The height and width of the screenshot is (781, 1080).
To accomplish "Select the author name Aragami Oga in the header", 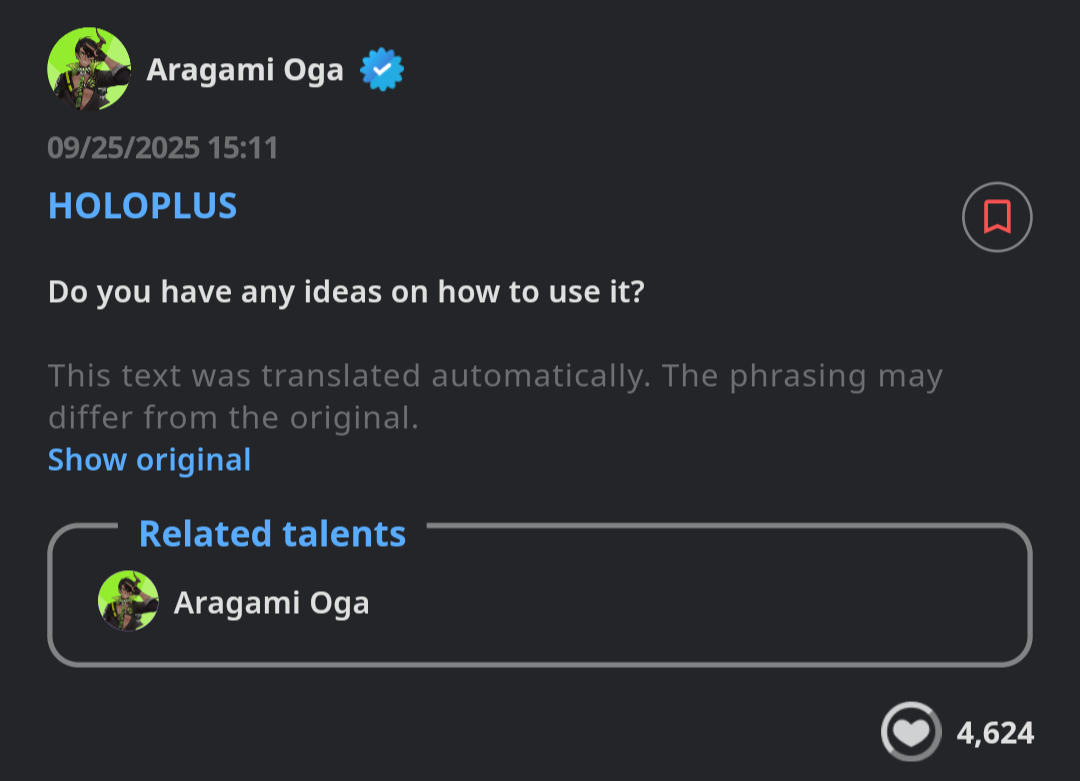I will point(245,70).
